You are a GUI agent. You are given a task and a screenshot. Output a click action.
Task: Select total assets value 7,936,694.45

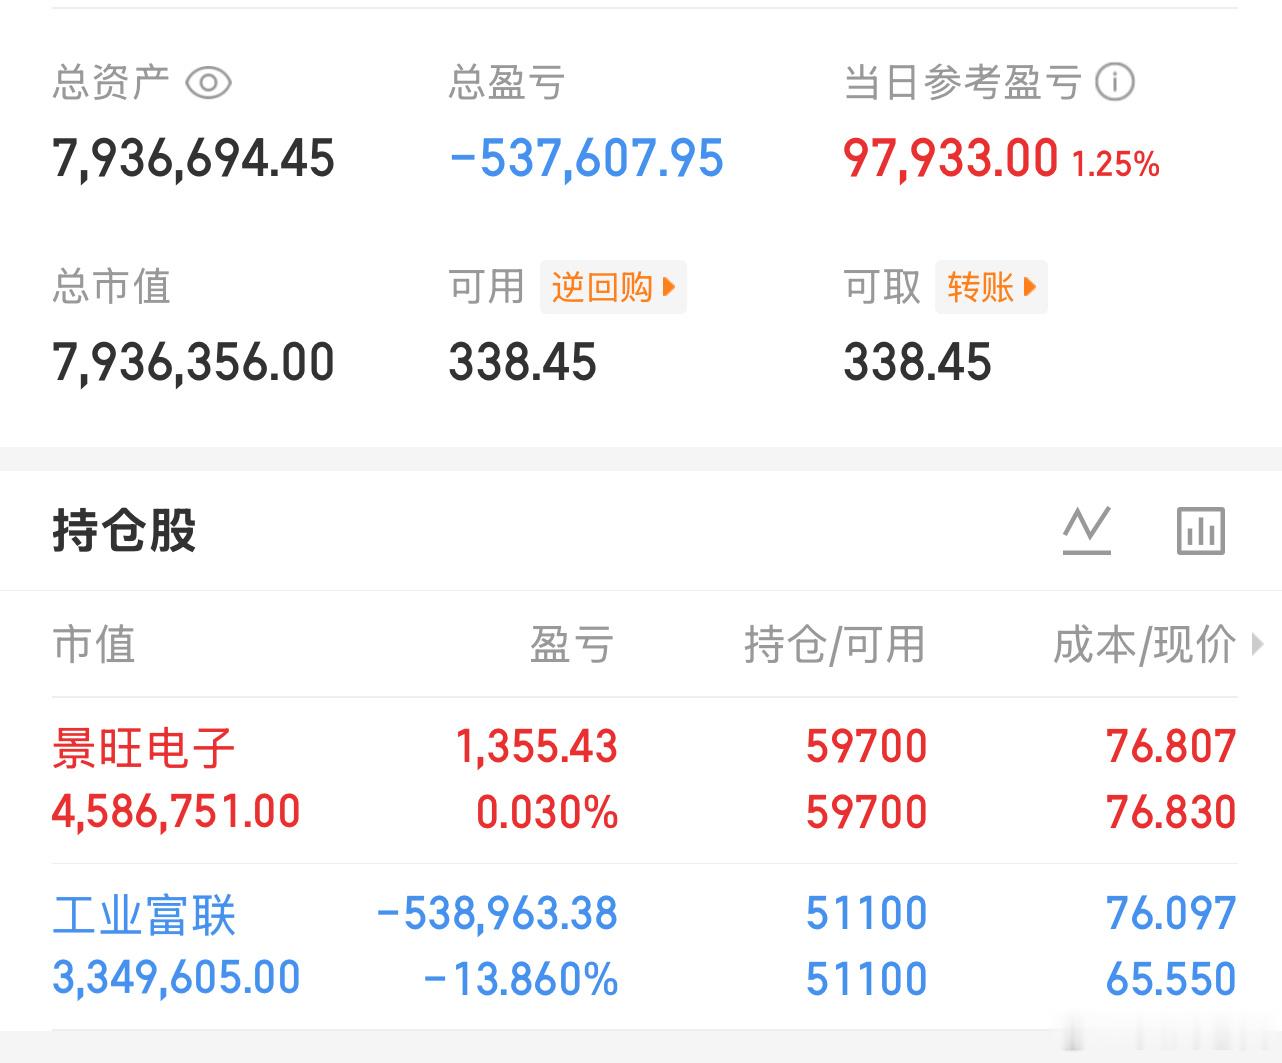pyautogui.click(x=193, y=159)
